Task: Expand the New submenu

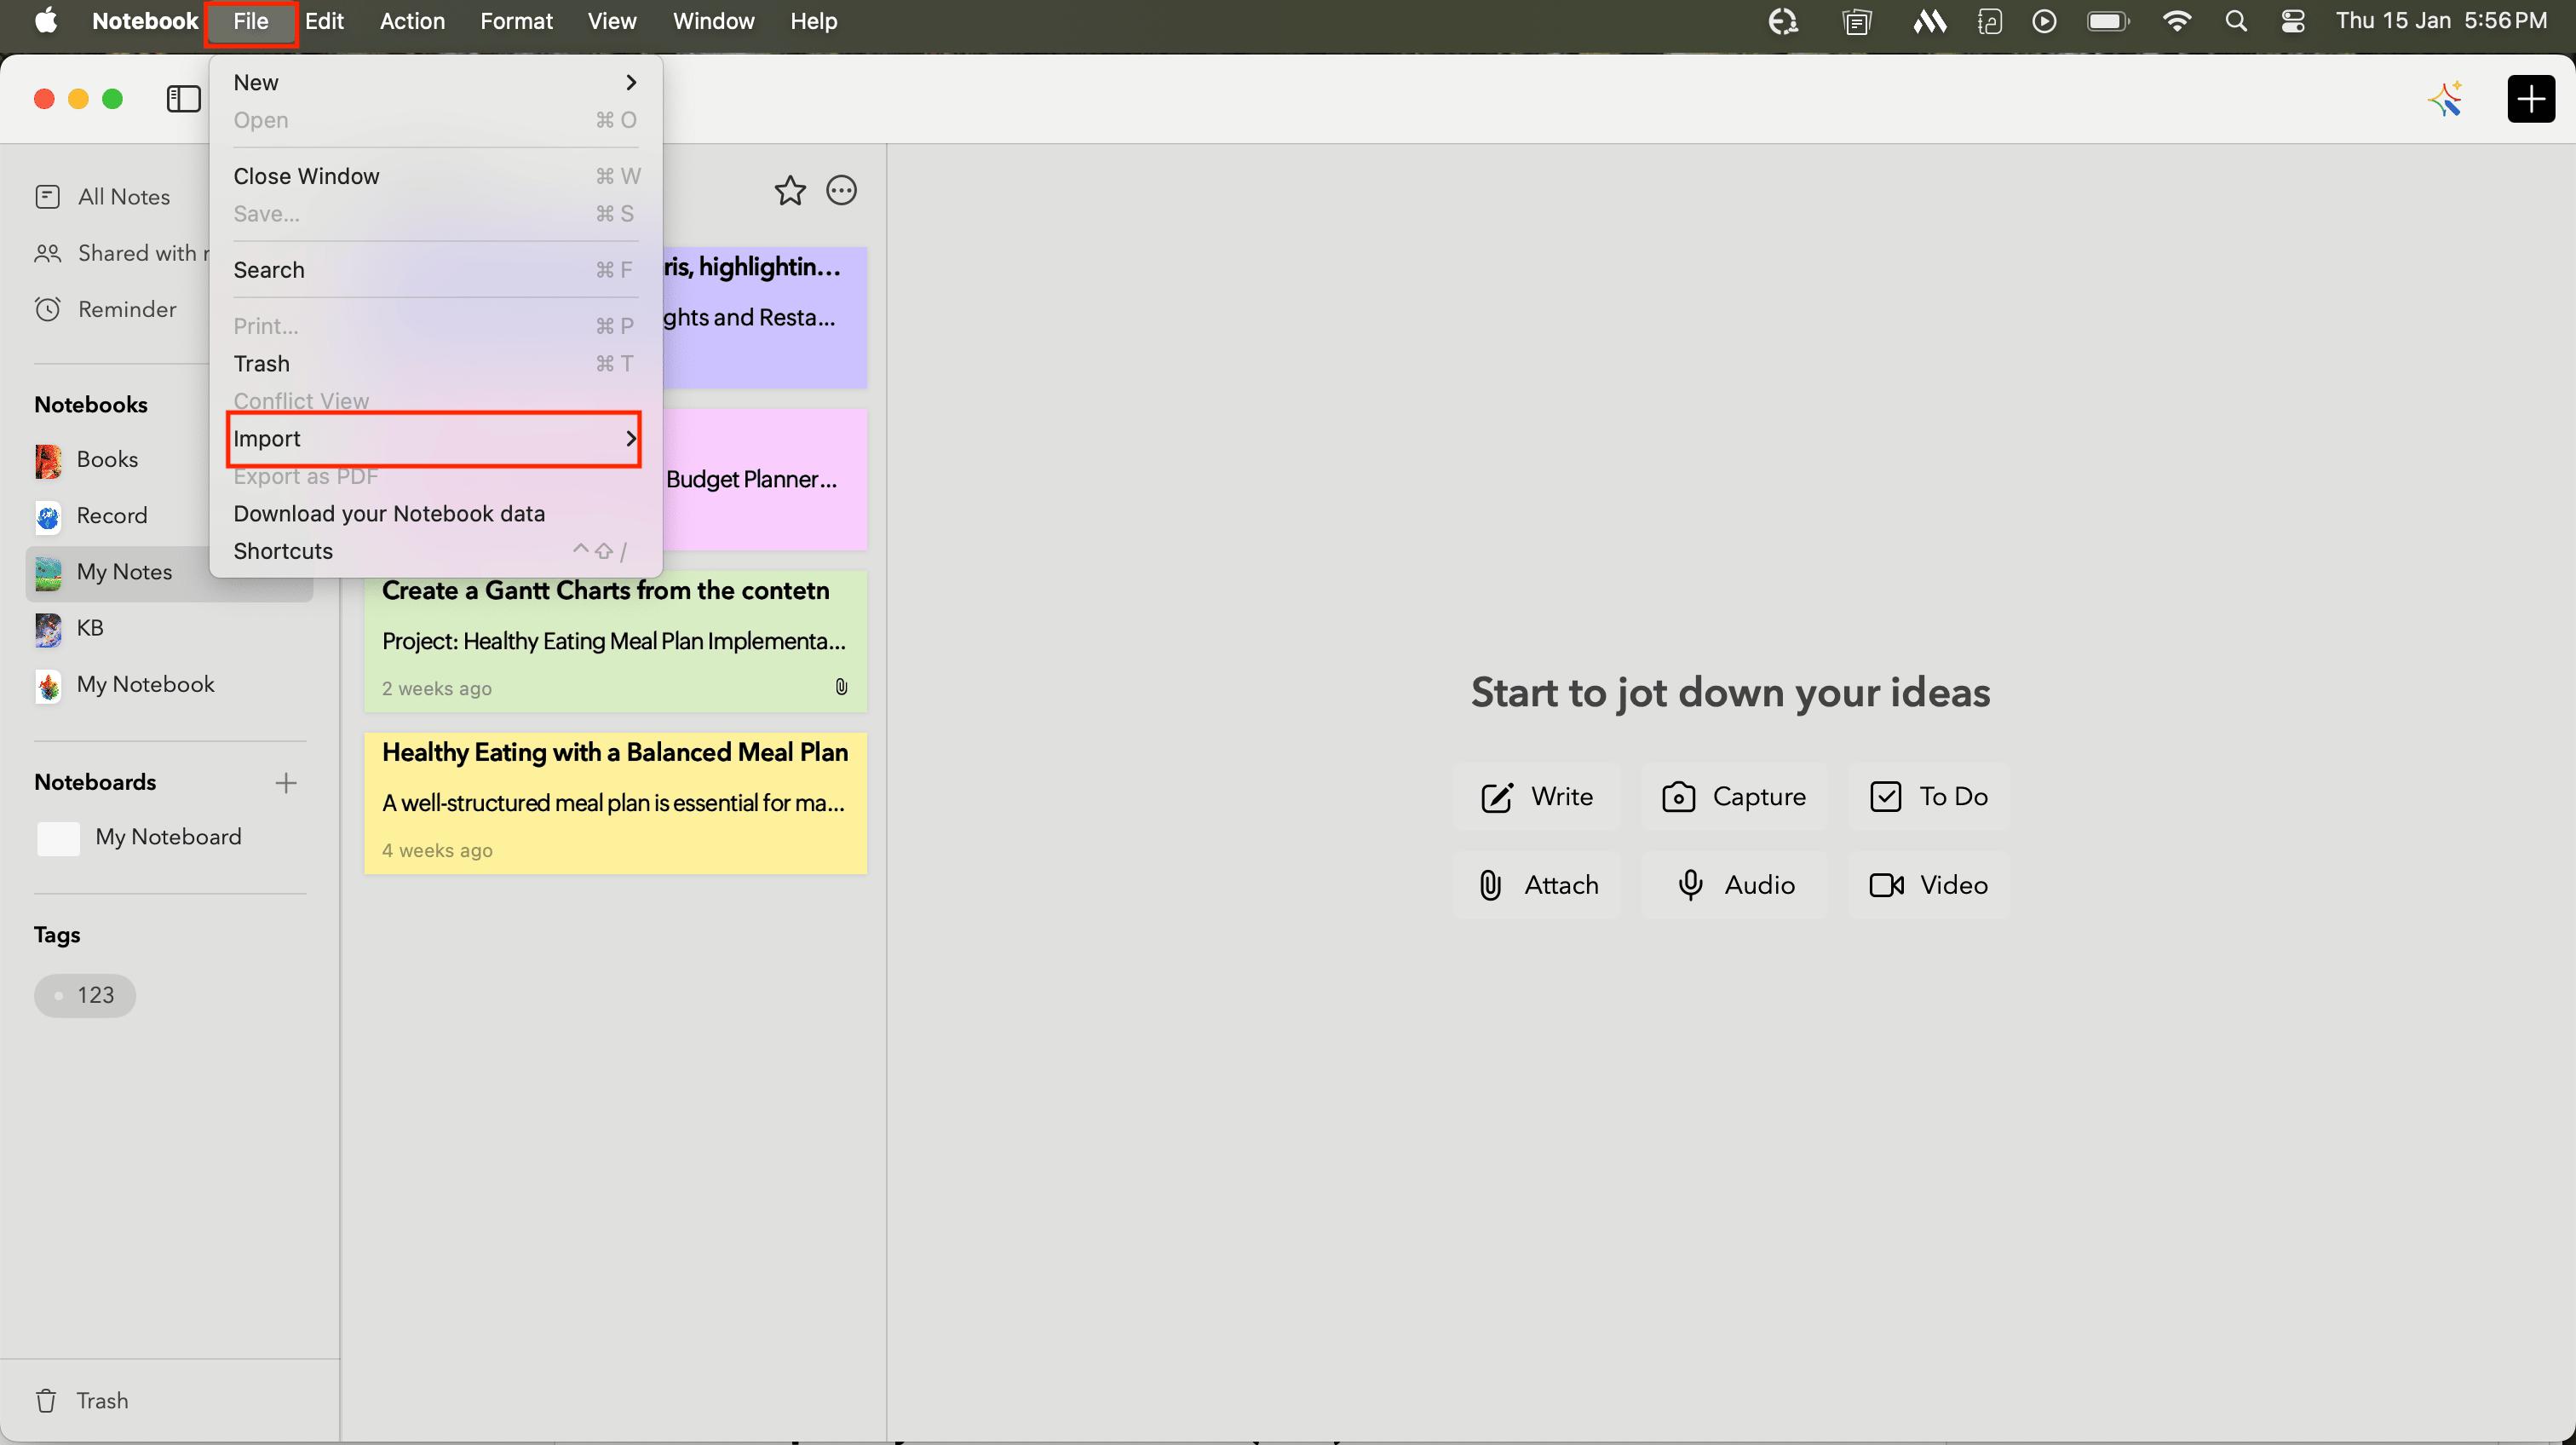Action: (434, 82)
